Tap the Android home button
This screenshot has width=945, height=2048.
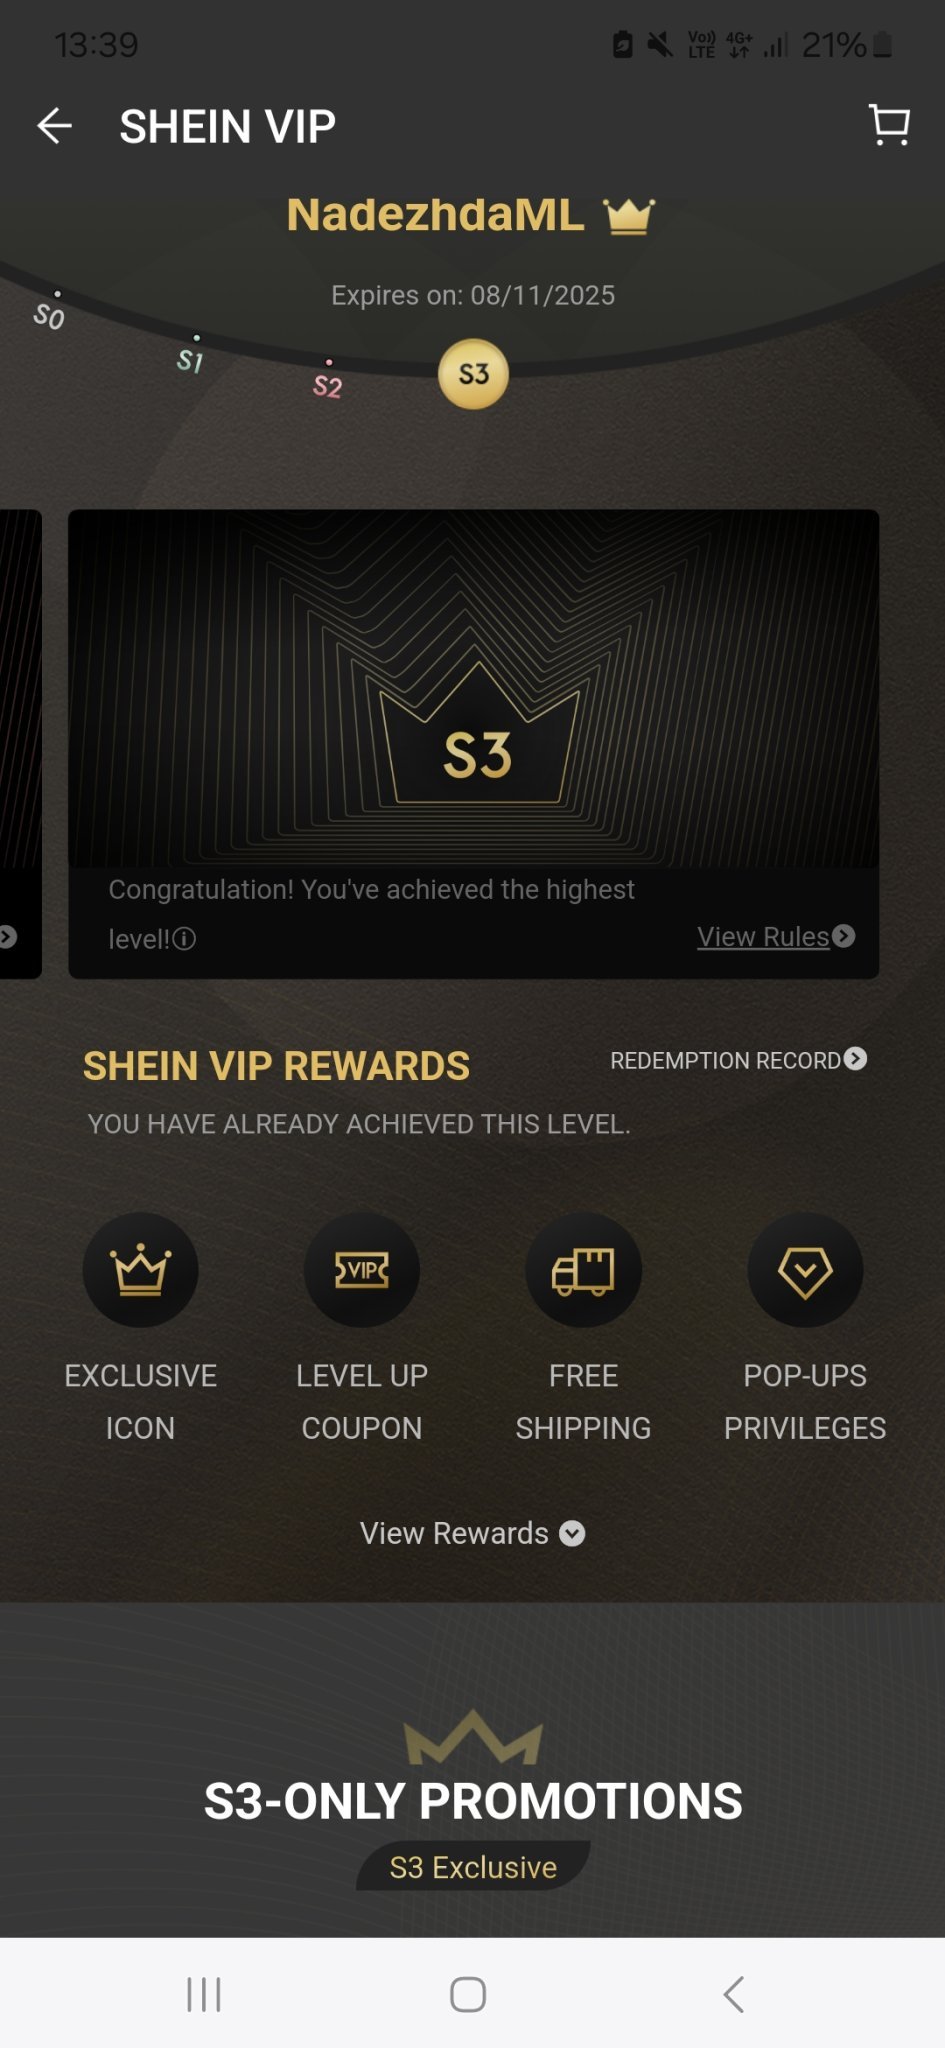pos(468,1994)
